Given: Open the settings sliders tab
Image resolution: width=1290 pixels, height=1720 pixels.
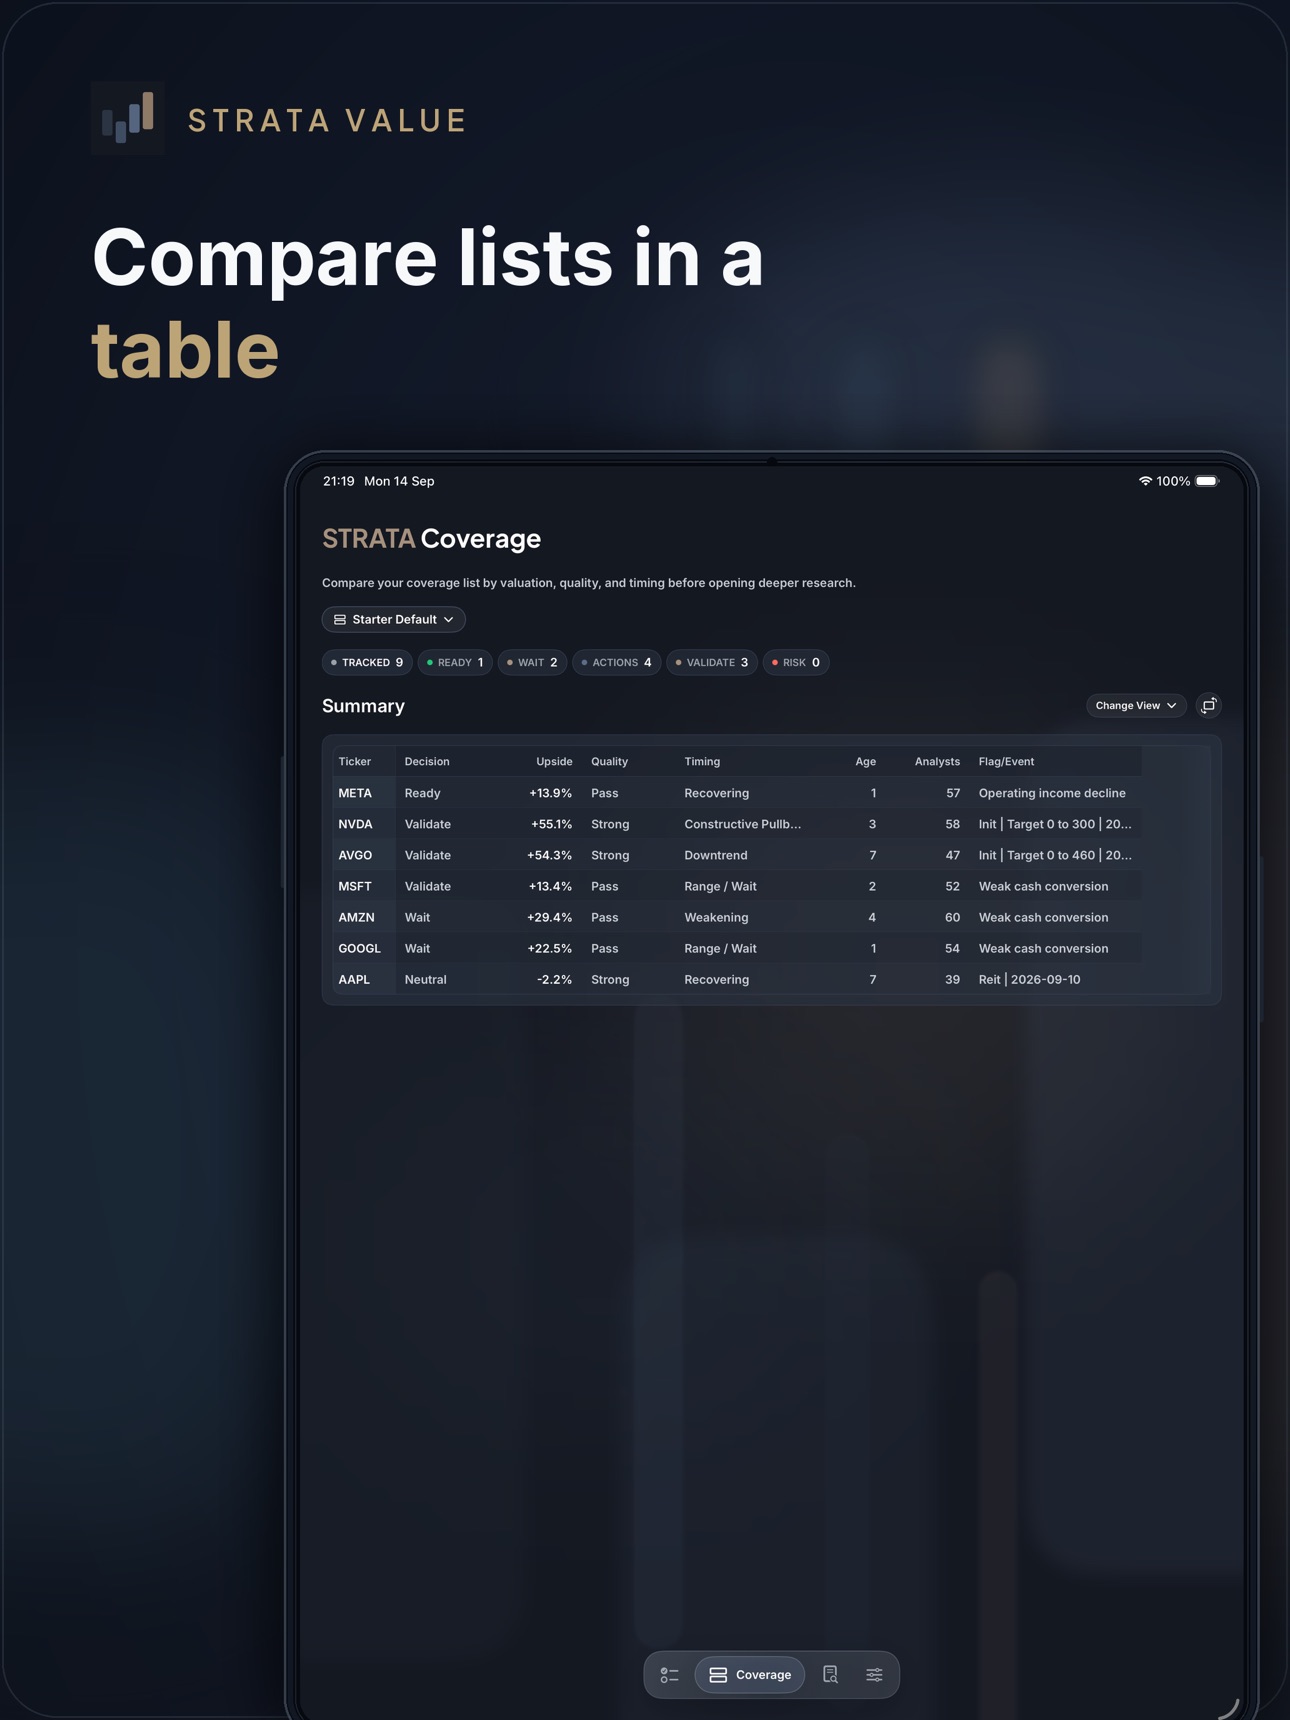Looking at the screenshot, I should pyautogui.click(x=874, y=1675).
